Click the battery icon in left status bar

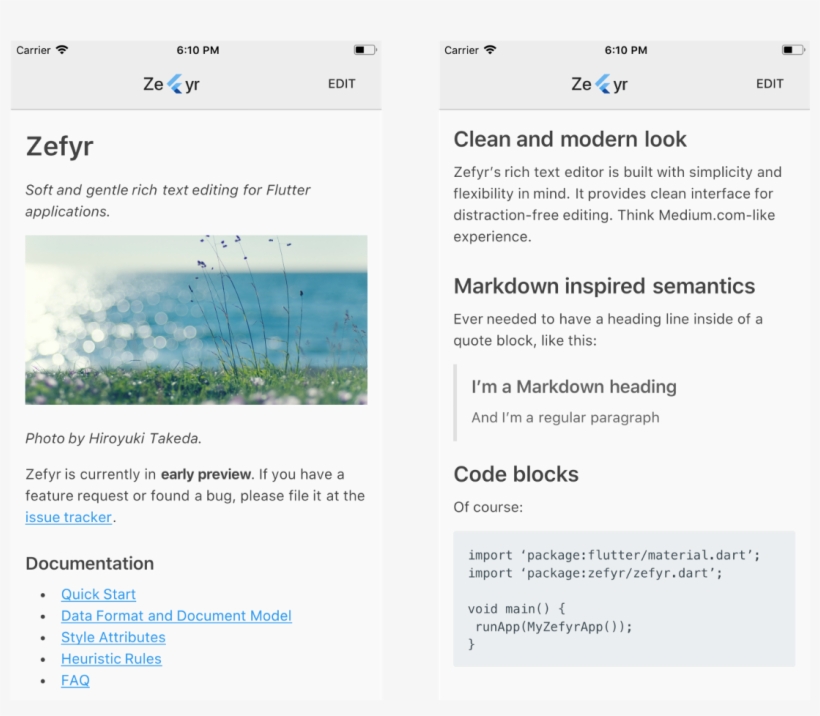click(x=365, y=50)
